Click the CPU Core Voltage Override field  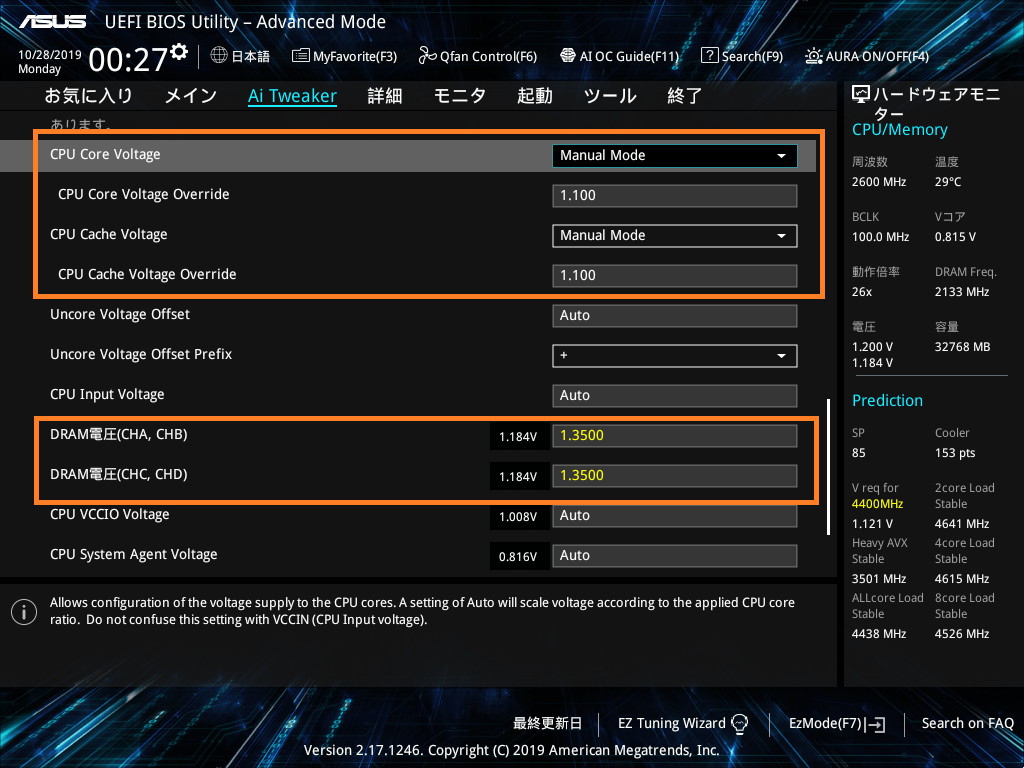[x=675, y=196]
